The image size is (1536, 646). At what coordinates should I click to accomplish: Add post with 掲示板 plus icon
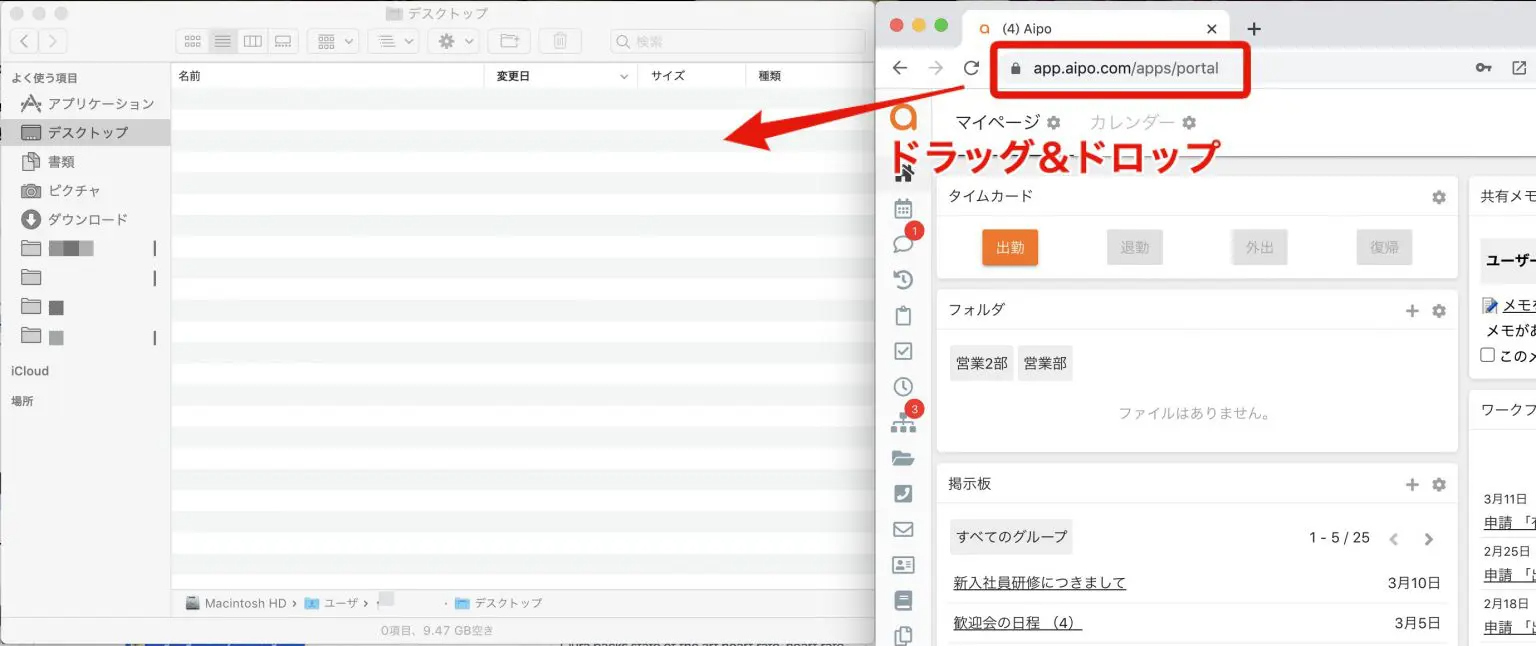click(1412, 485)
